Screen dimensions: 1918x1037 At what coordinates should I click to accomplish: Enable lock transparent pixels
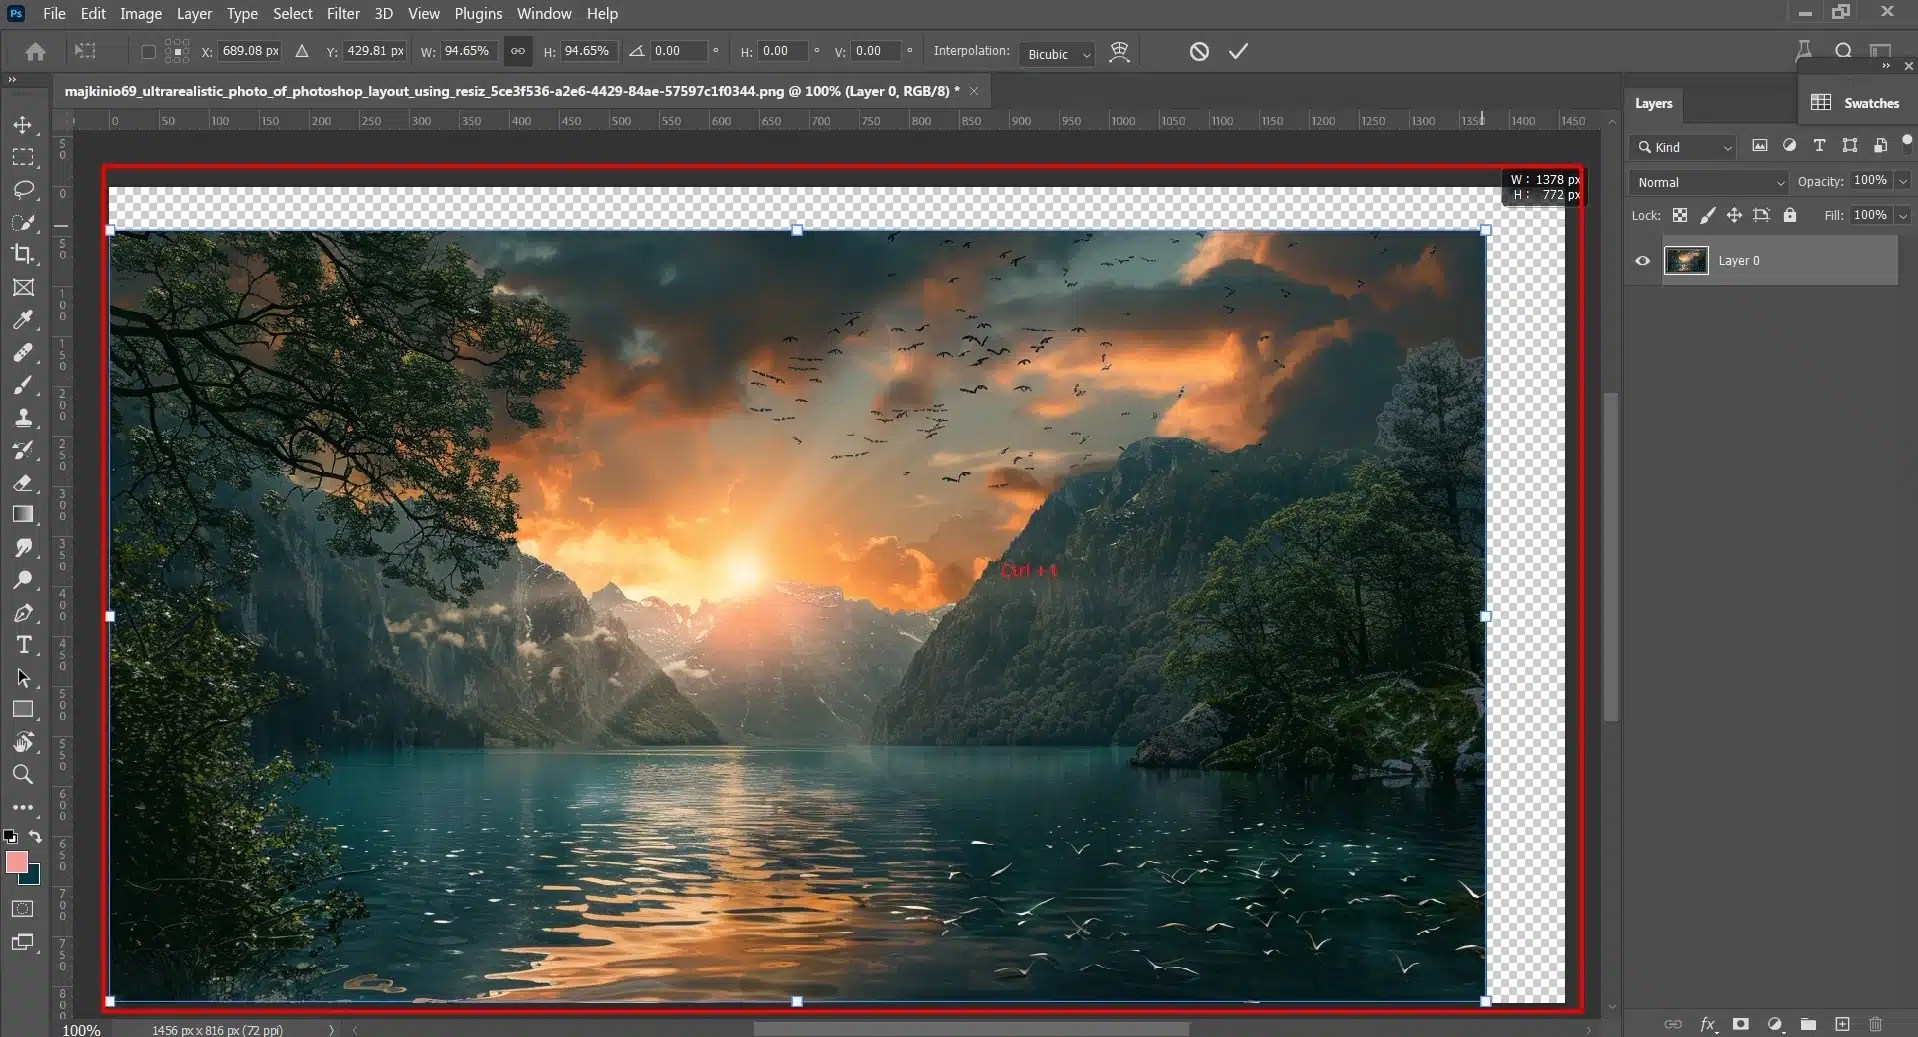click(1679, 215)
